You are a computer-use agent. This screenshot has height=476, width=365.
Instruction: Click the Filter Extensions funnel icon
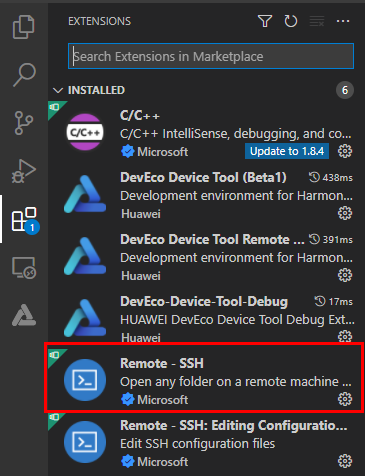[x=265, y=21]
